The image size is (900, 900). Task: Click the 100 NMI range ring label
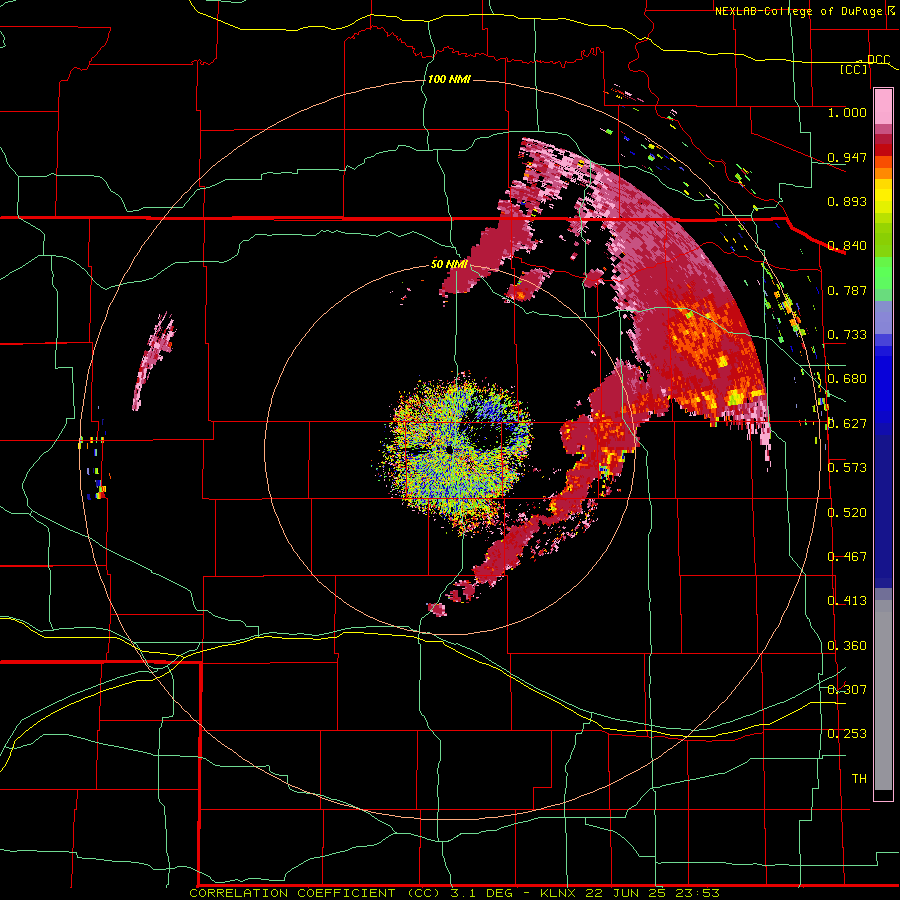click(449, 79)
